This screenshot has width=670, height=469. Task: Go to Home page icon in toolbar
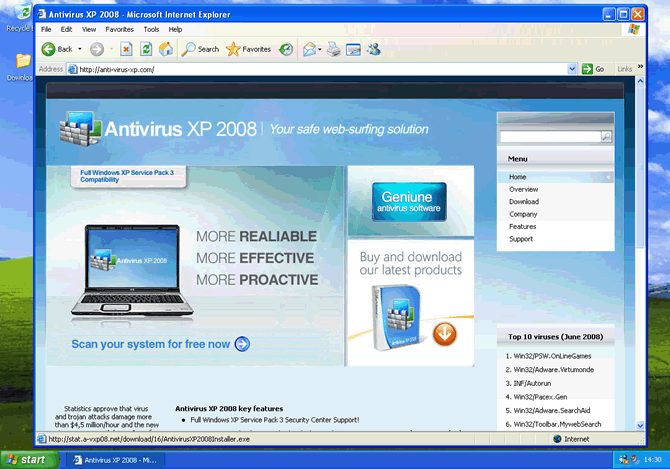click(x=166, y=49)
